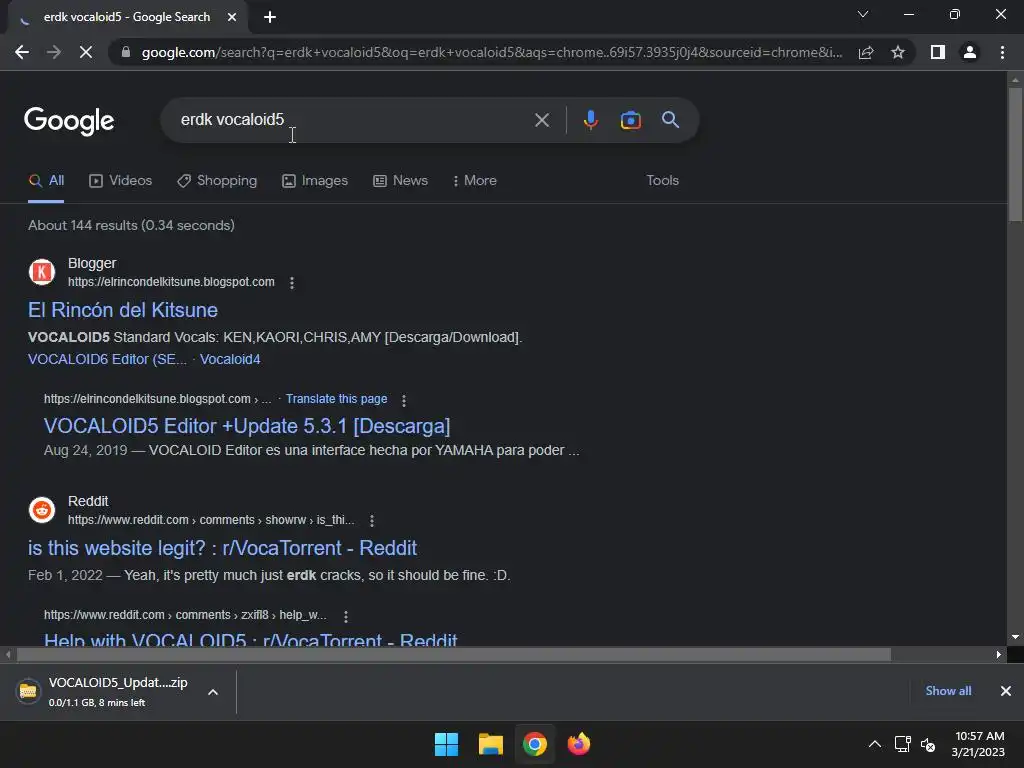Click the scroll down arrow

click(x=1015, y=637)
